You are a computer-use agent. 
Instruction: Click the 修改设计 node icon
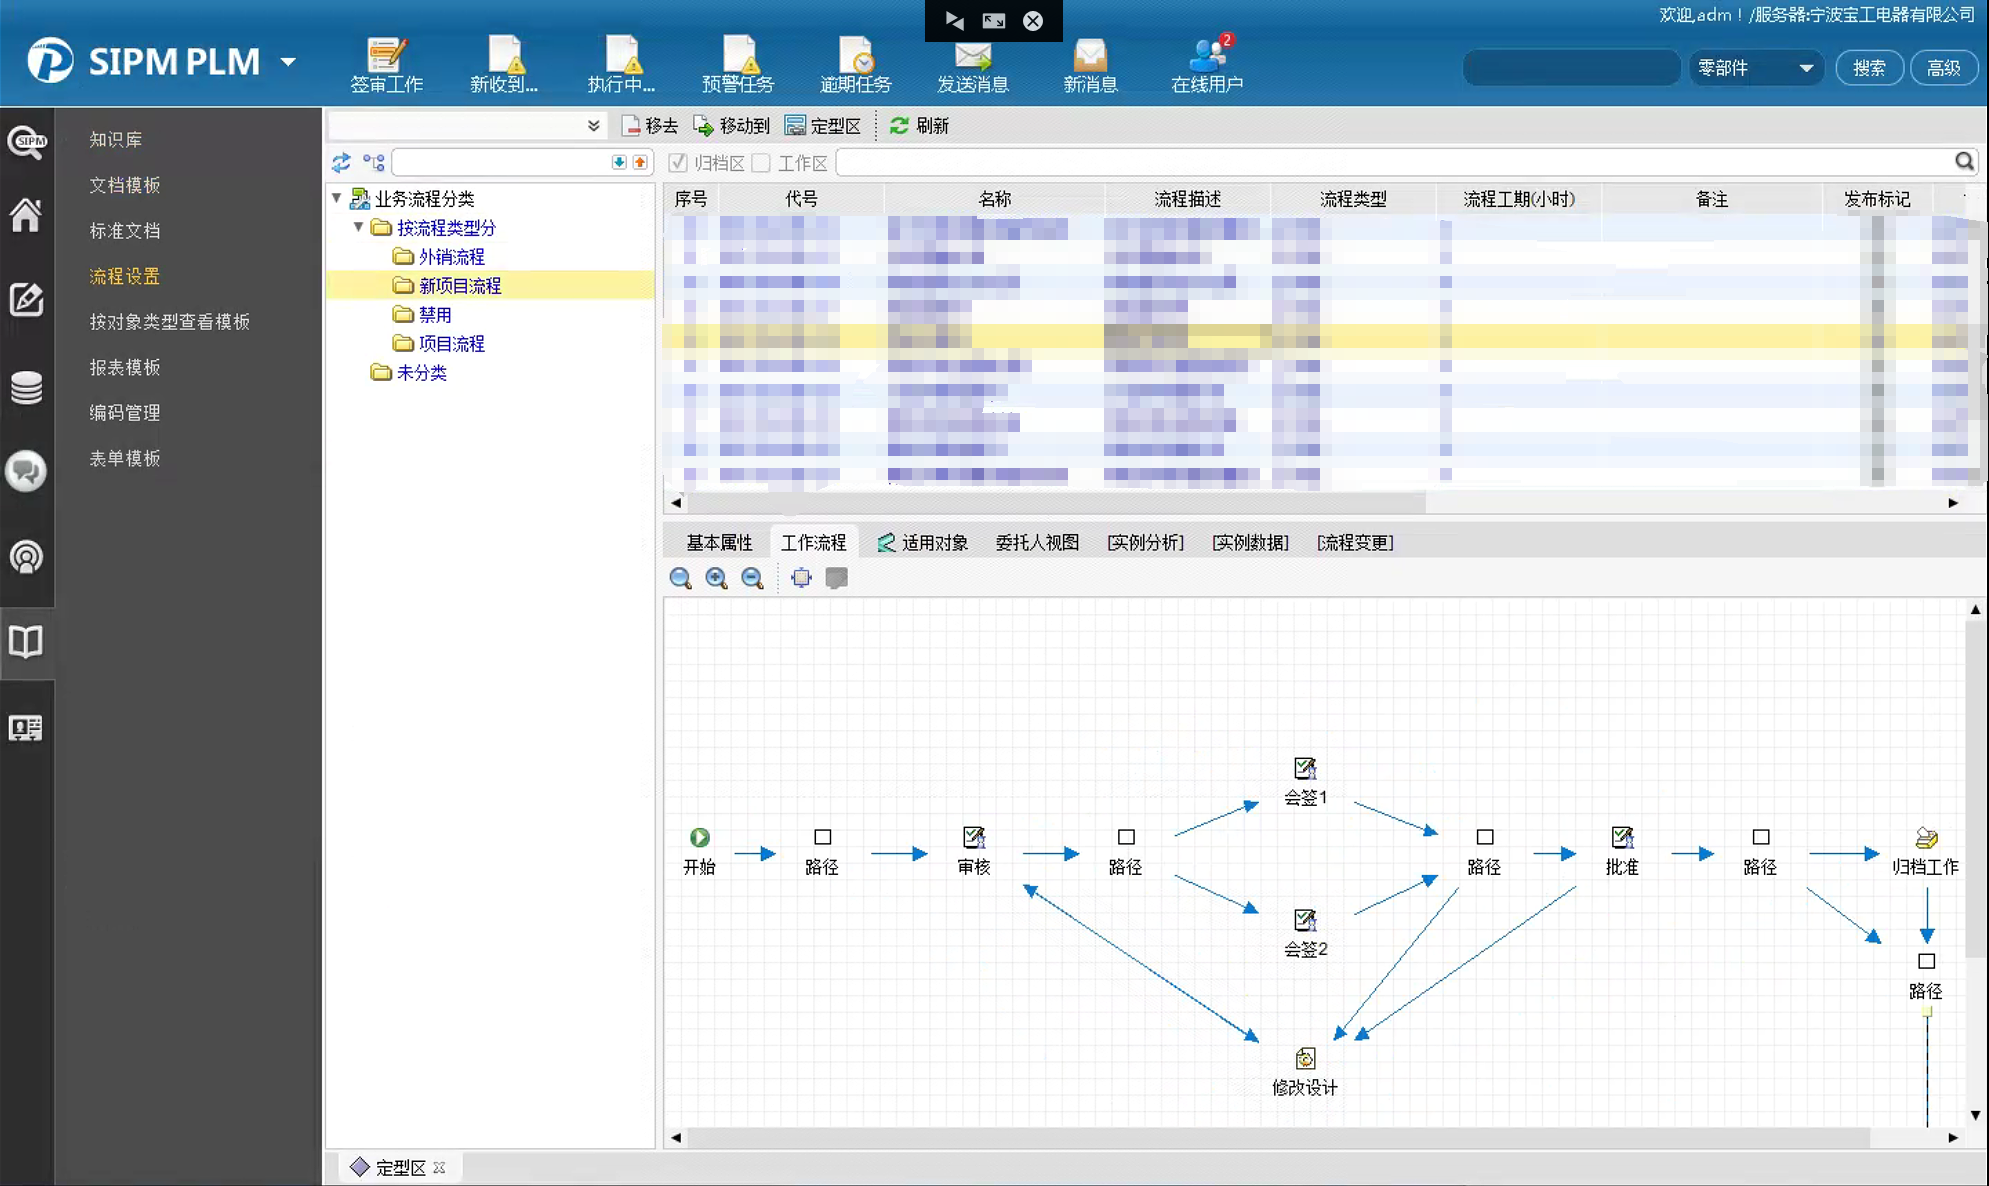(1305, 1059)
